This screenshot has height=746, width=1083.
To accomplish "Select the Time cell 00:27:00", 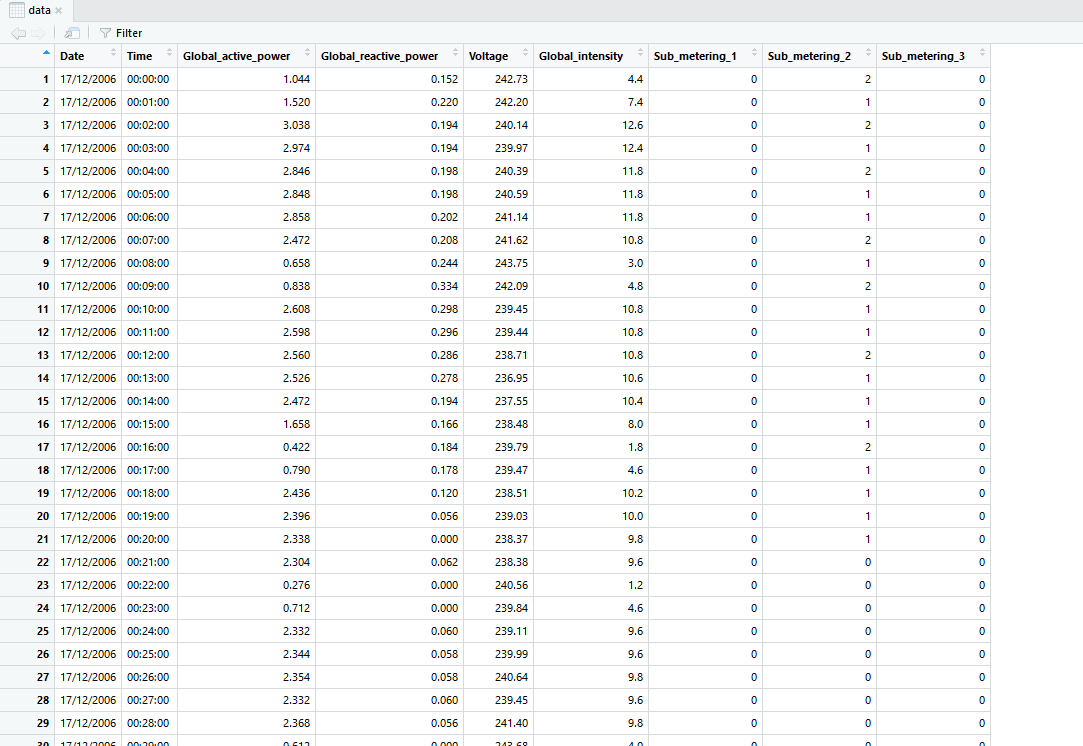I will click(148, 700).
